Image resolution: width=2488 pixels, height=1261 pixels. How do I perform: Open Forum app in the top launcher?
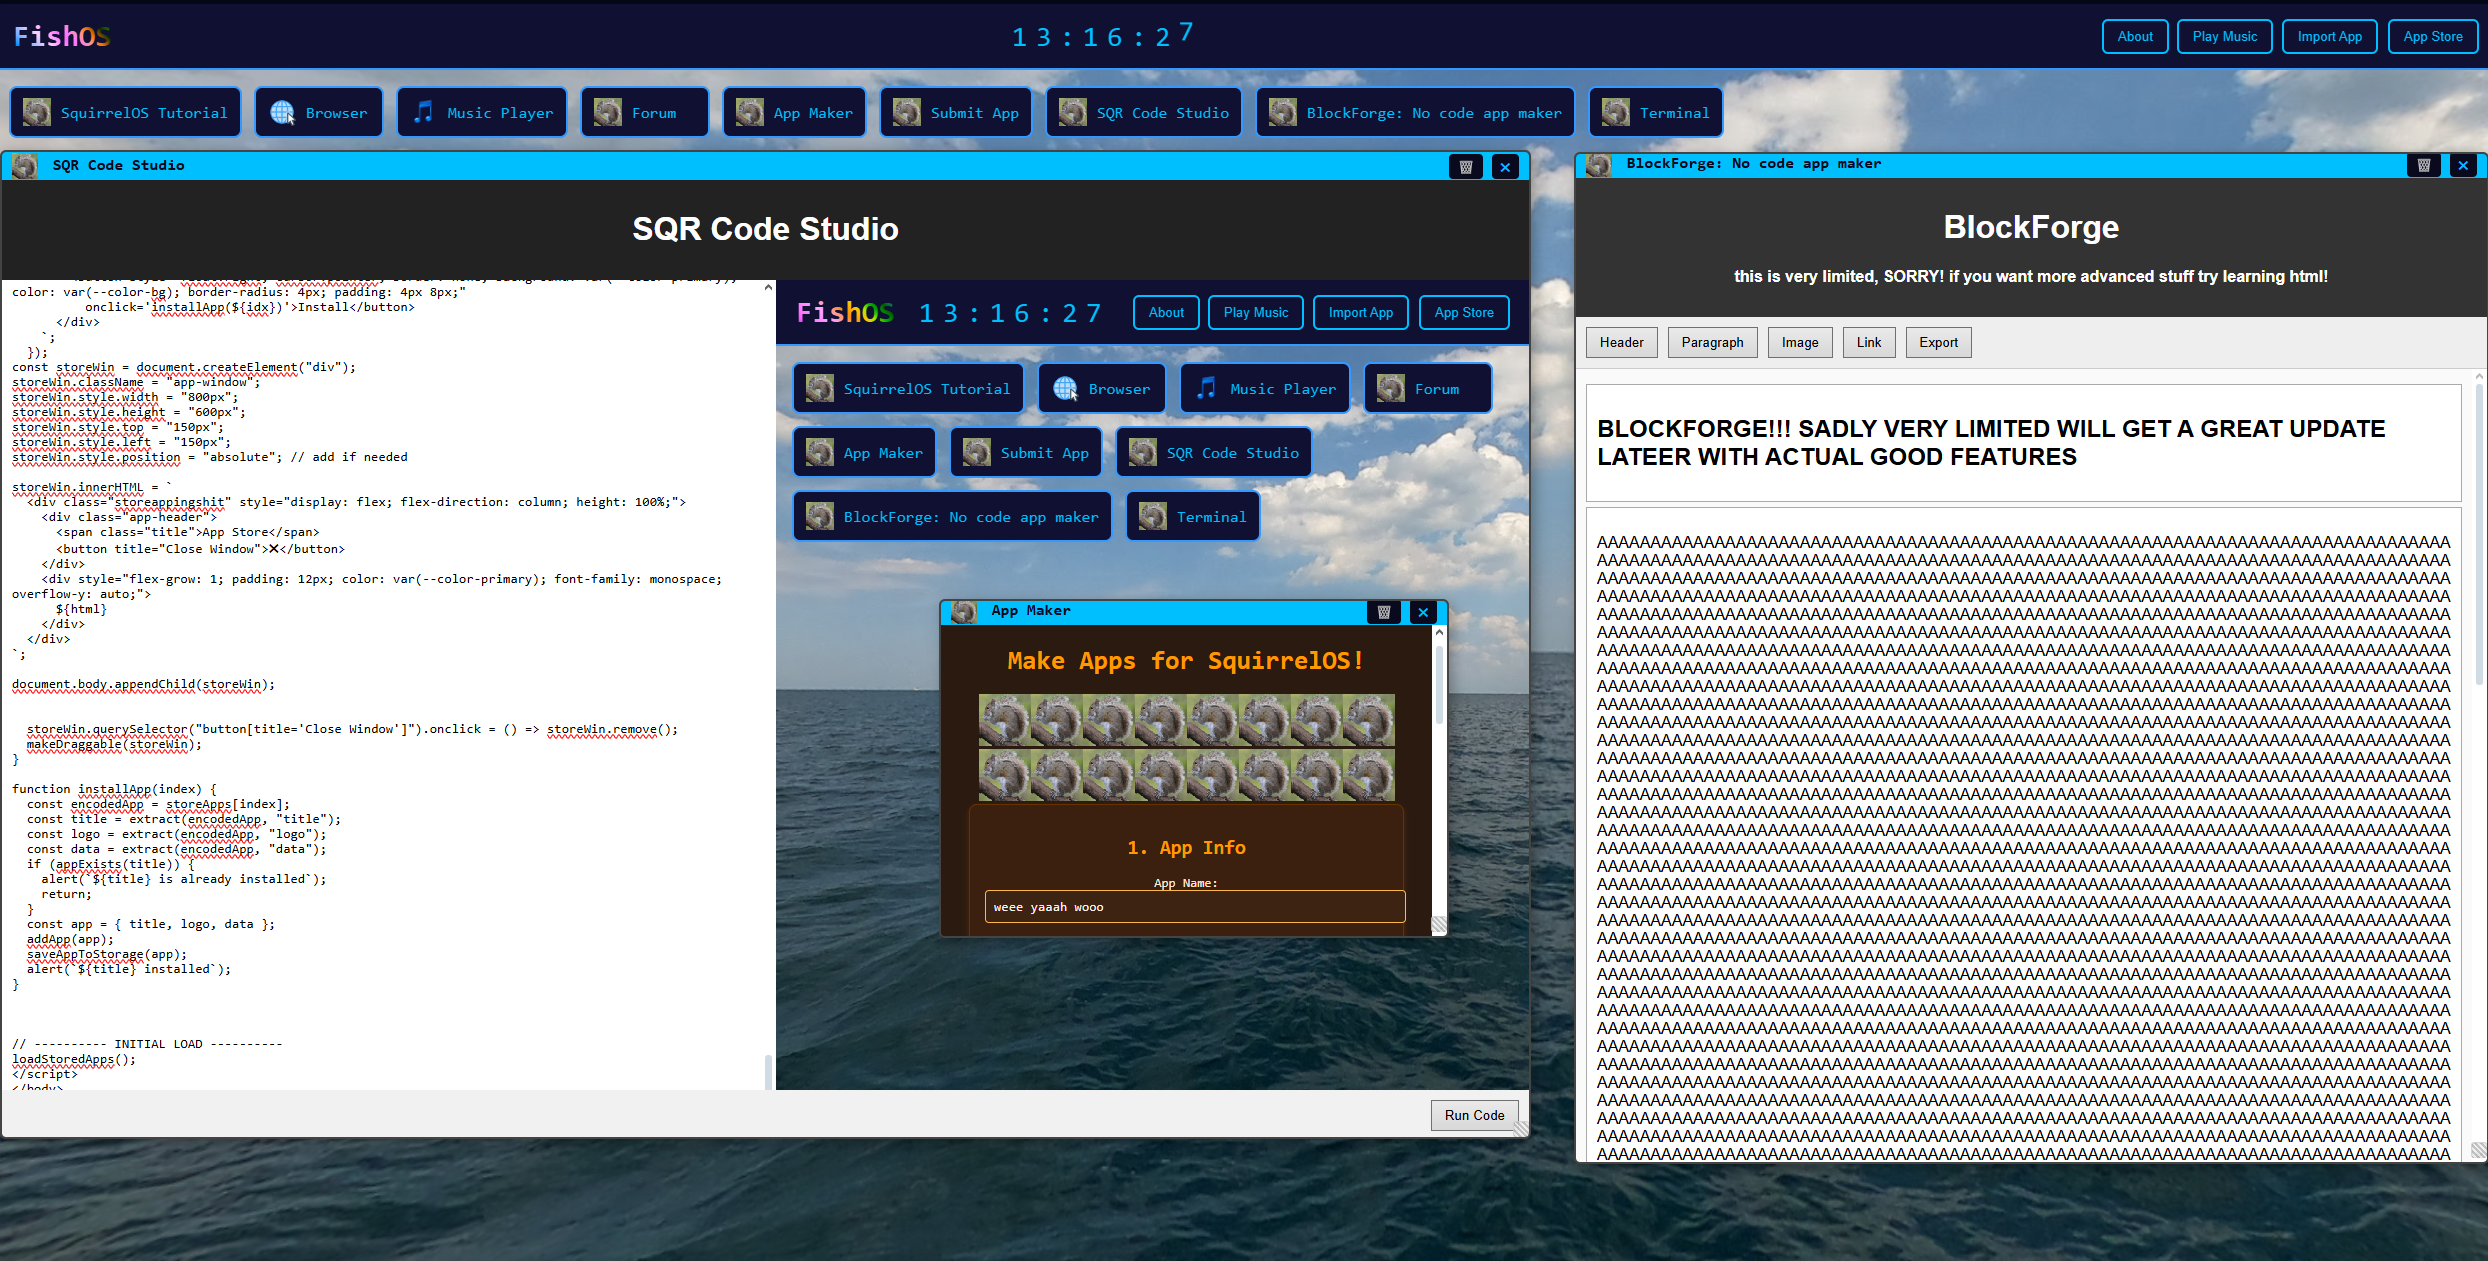(645, 112)
